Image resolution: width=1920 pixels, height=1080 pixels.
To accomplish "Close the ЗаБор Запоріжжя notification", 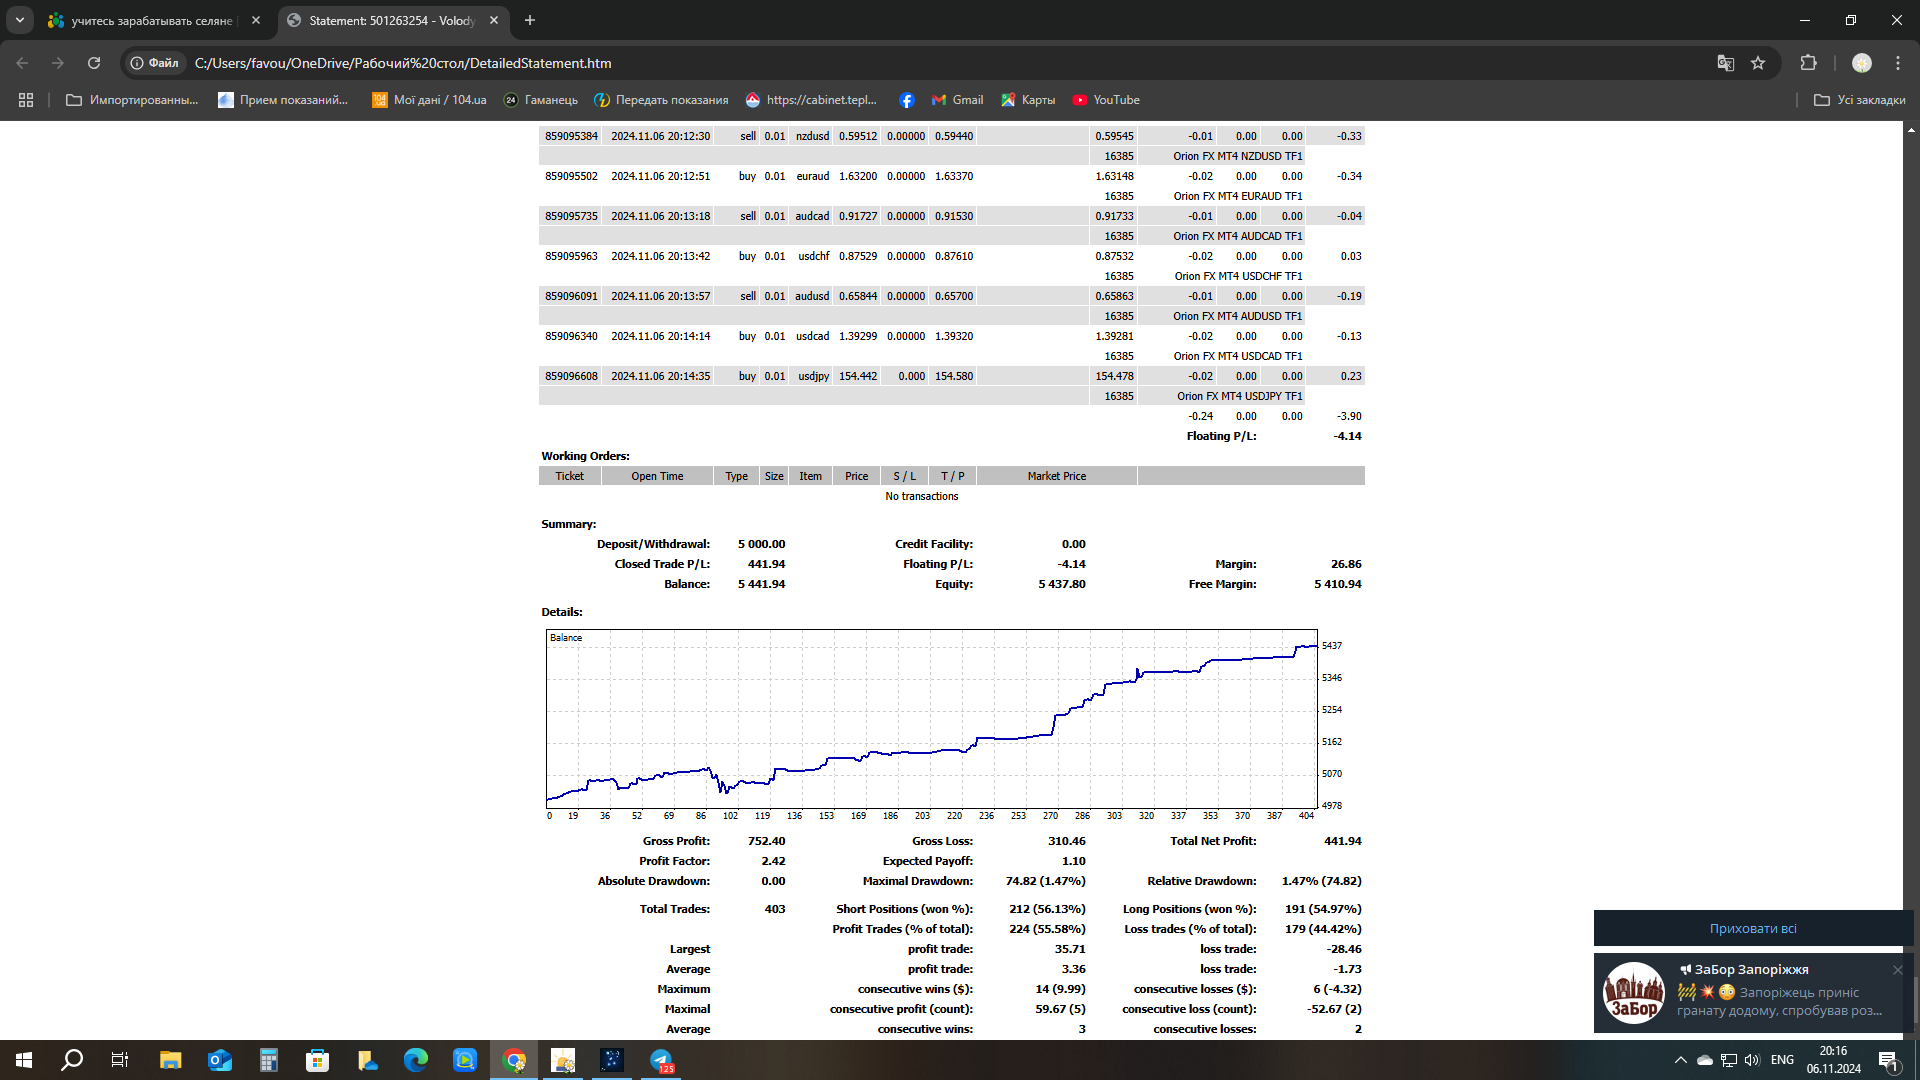I will (x=1897, y=970).
